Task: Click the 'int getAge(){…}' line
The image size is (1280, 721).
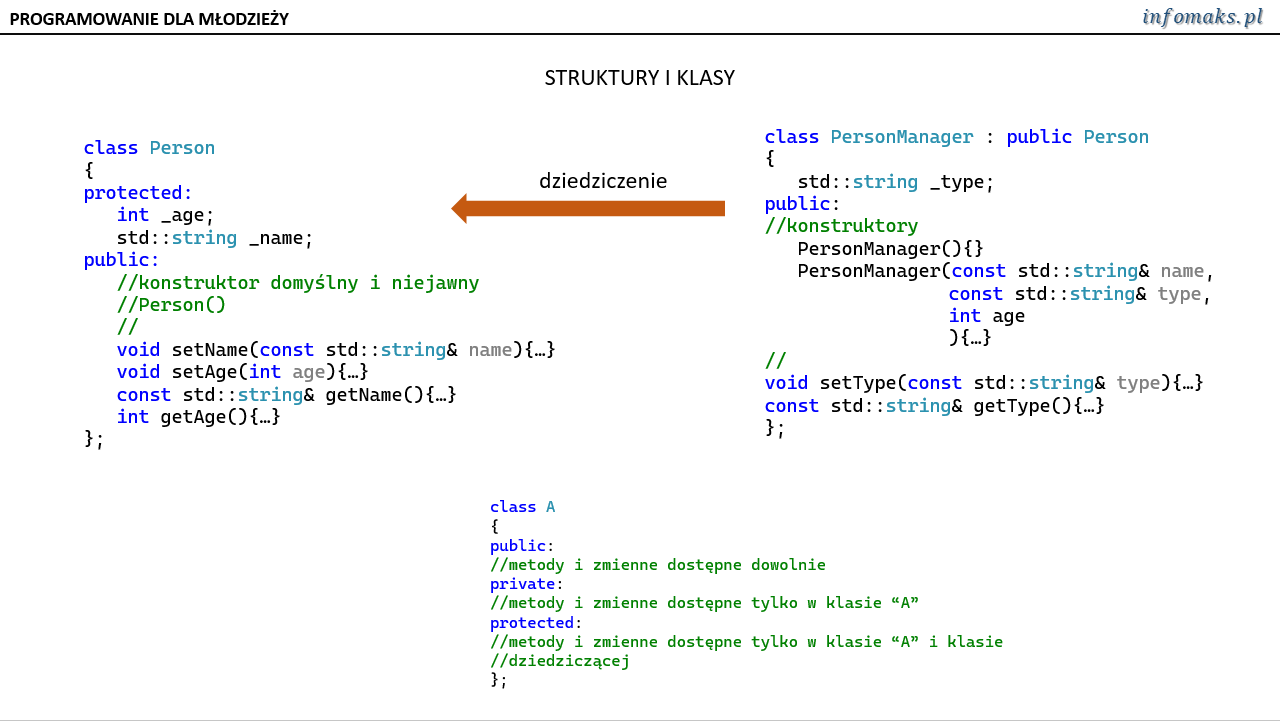Action: point(199,417)
